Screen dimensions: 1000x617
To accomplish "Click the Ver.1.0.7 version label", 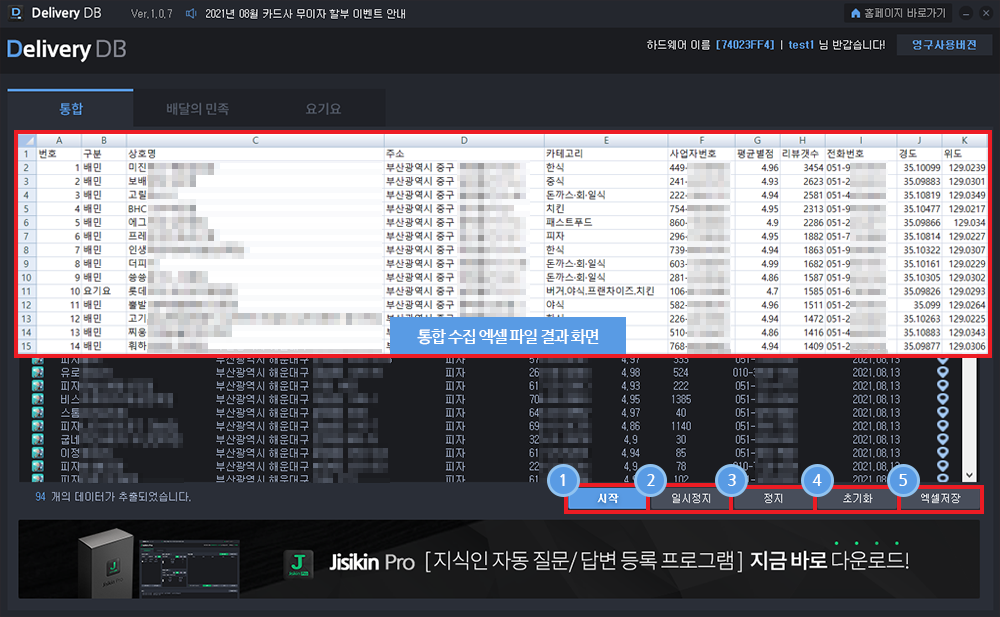I will [x=151, y=13].
